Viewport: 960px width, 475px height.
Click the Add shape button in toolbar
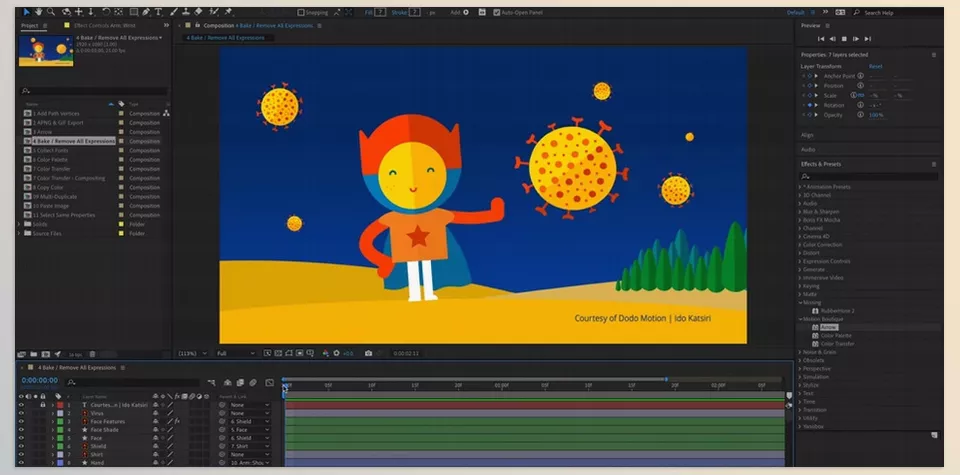466,12
